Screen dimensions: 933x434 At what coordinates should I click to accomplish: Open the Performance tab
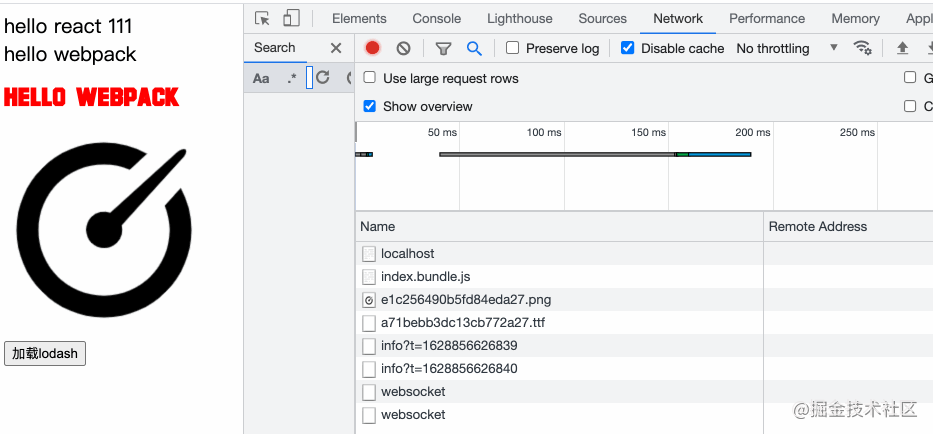(x=766, y=18)
